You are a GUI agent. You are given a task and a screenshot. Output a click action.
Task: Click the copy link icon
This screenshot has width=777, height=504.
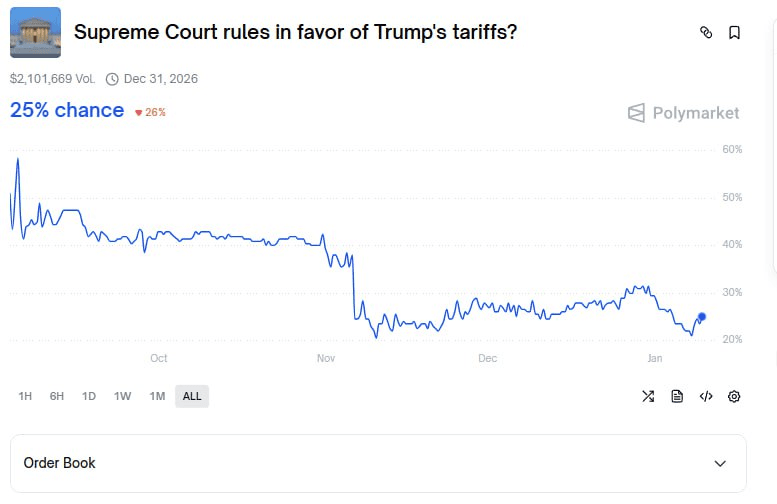tap(706, 32)
